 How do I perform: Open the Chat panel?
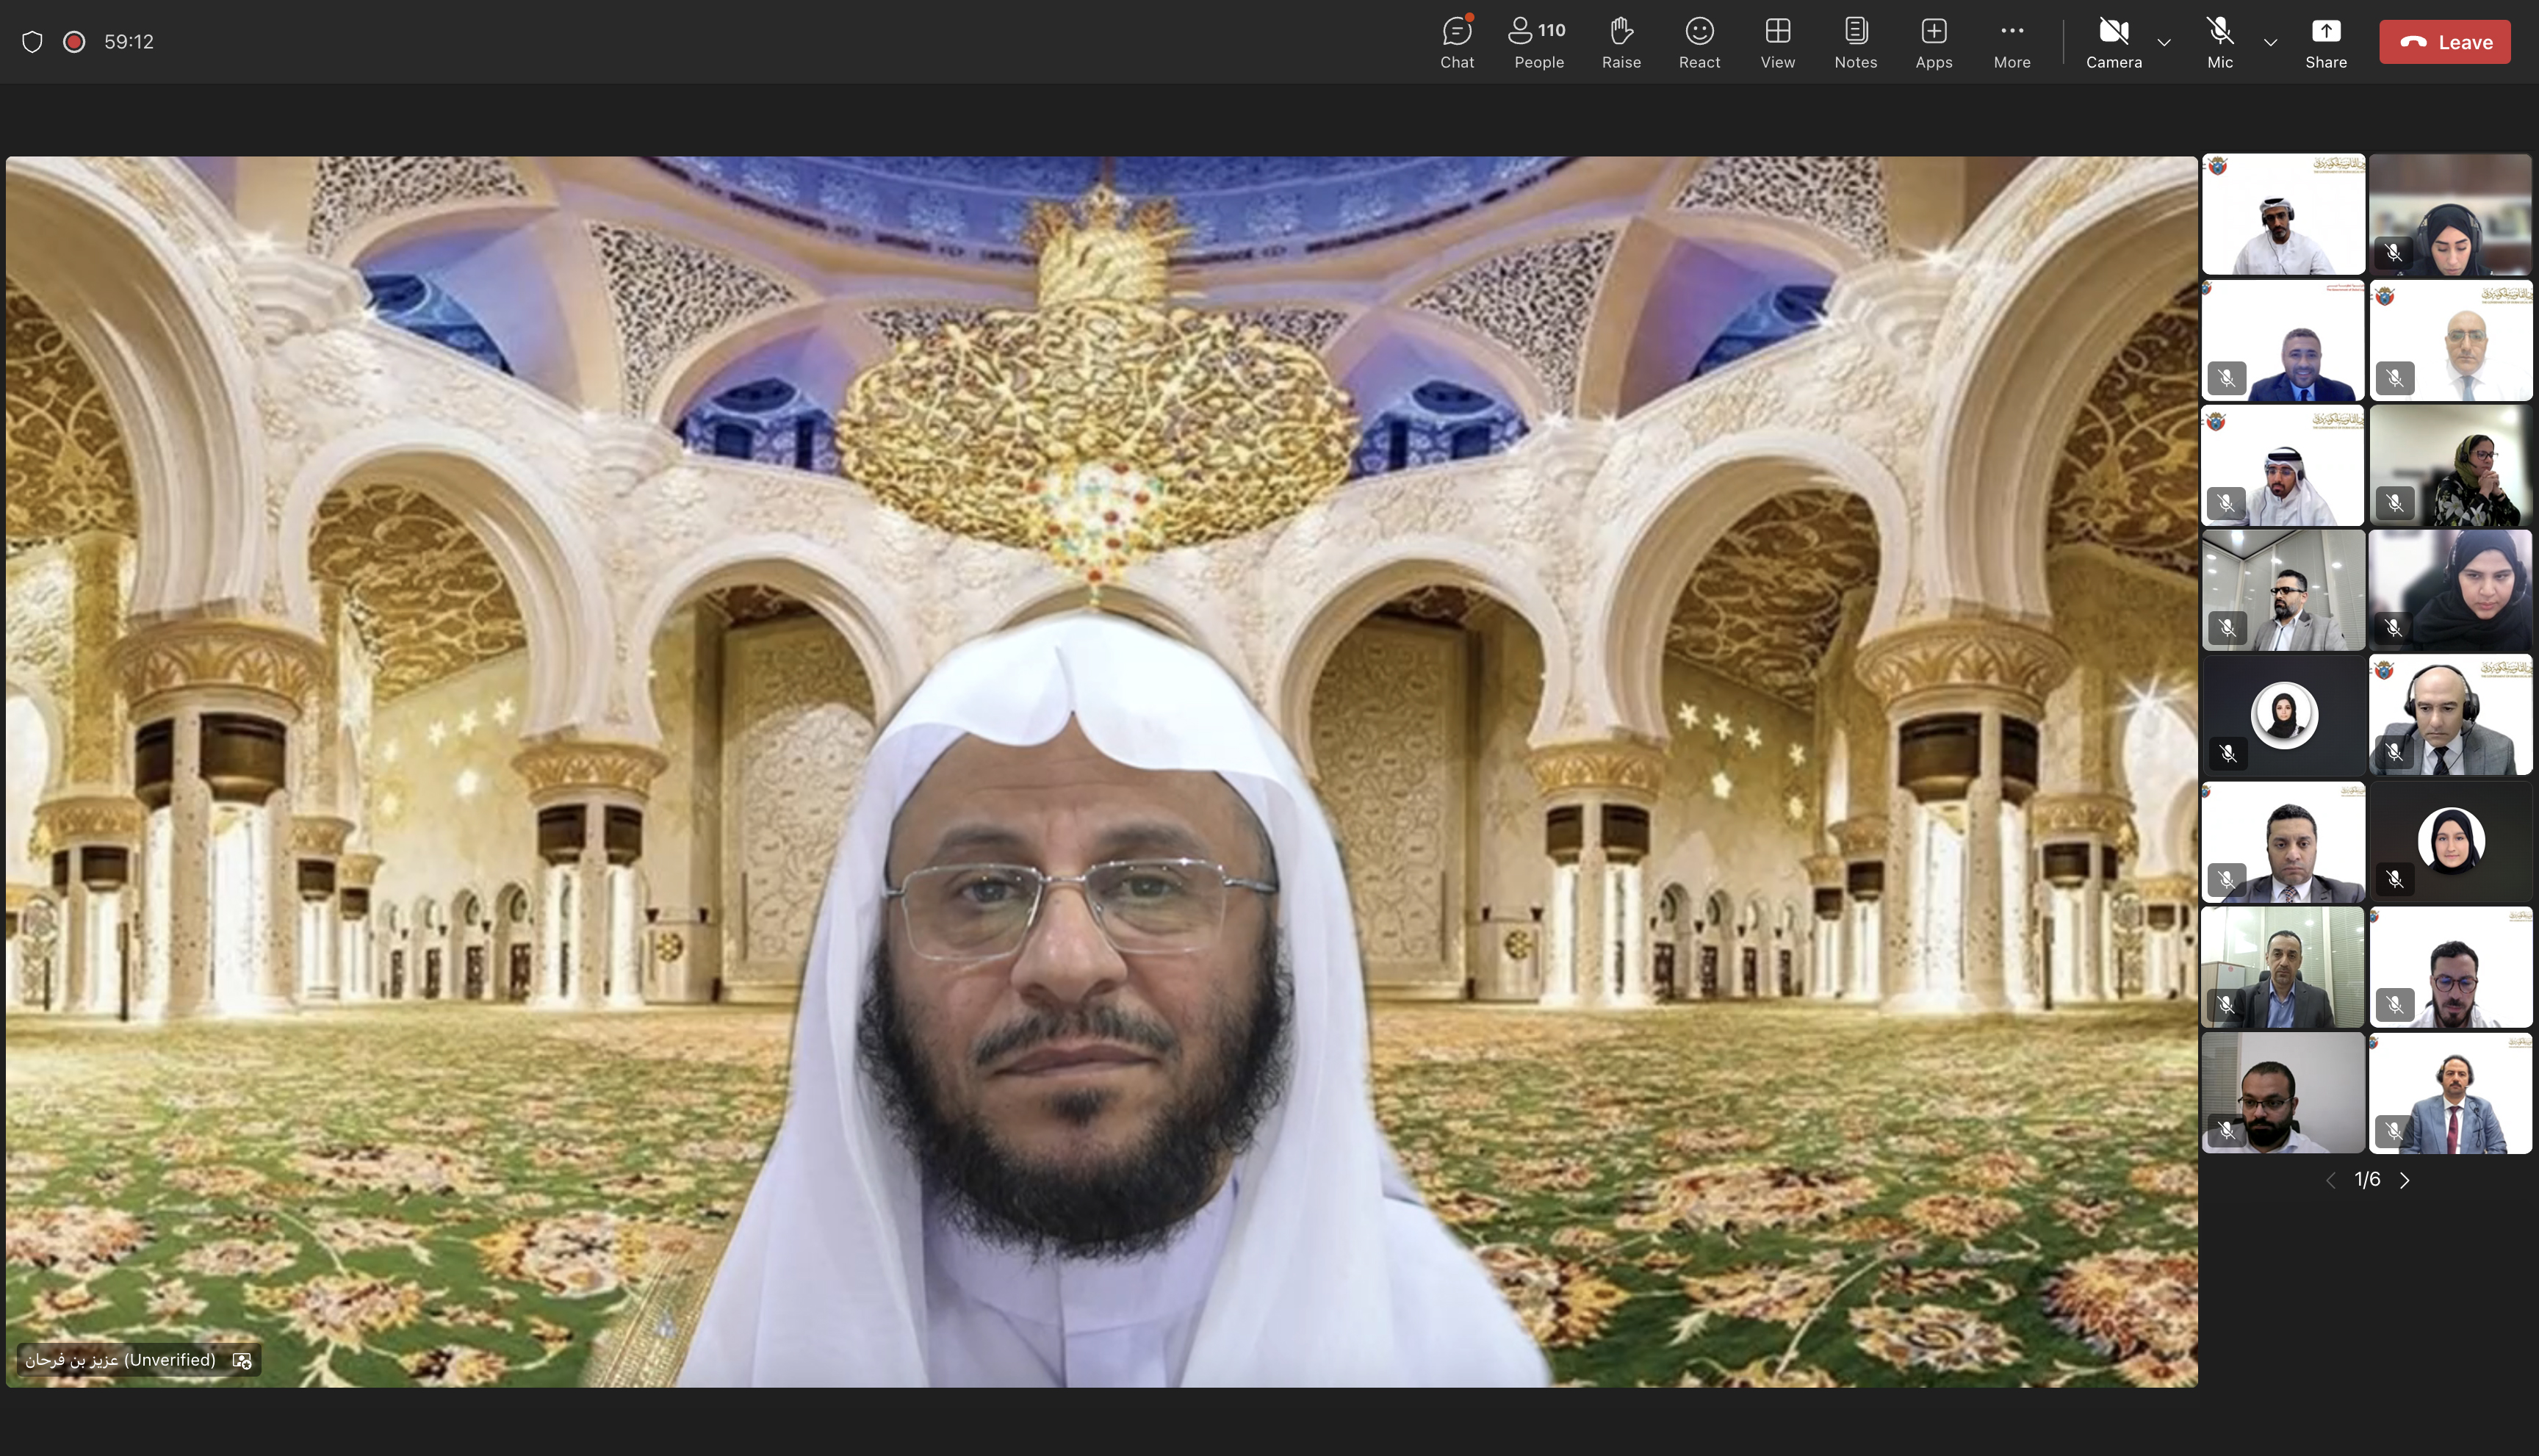click(x=1457, y=42)
